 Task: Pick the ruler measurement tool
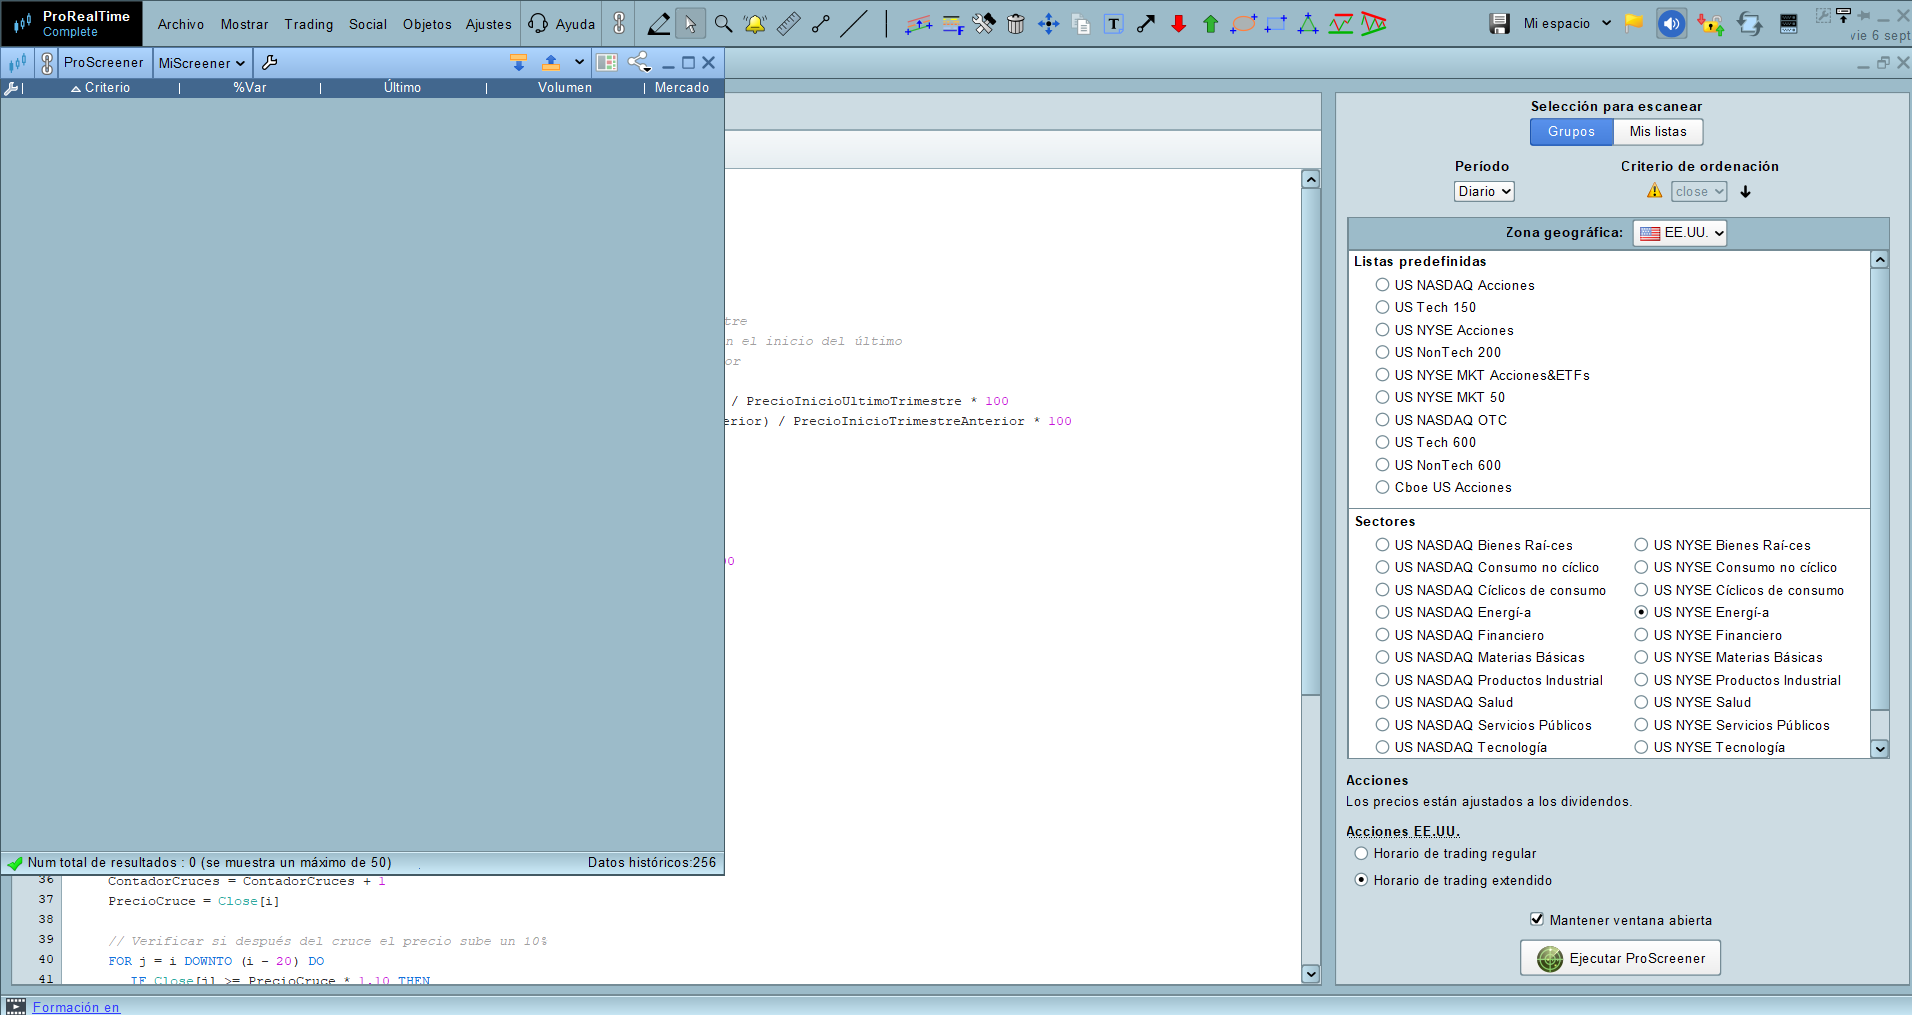[x=788, y=24]
